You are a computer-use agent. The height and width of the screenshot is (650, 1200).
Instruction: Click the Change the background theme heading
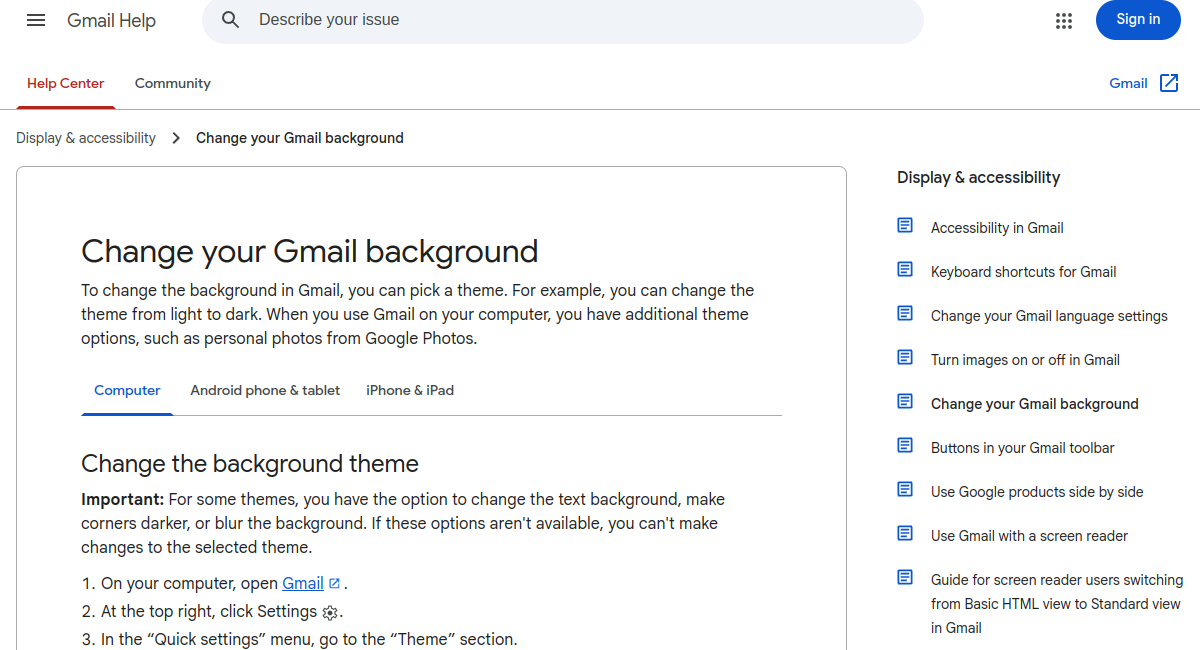pyautogui.click(x=250, y=464)
